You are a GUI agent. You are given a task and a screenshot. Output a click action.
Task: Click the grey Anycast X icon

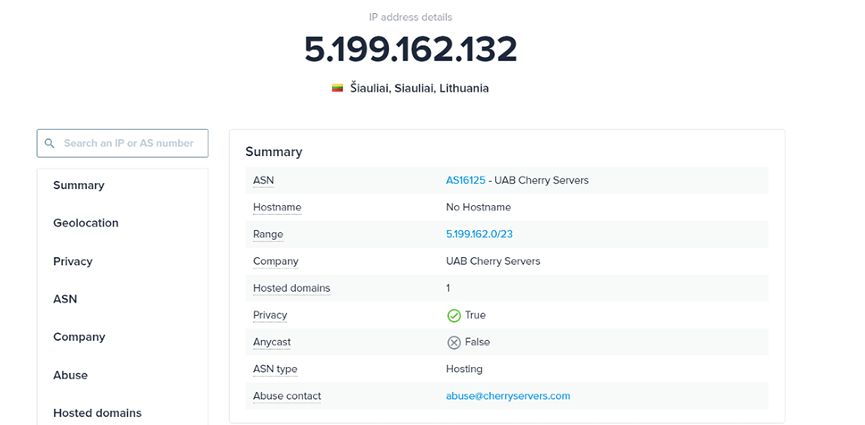453,342
